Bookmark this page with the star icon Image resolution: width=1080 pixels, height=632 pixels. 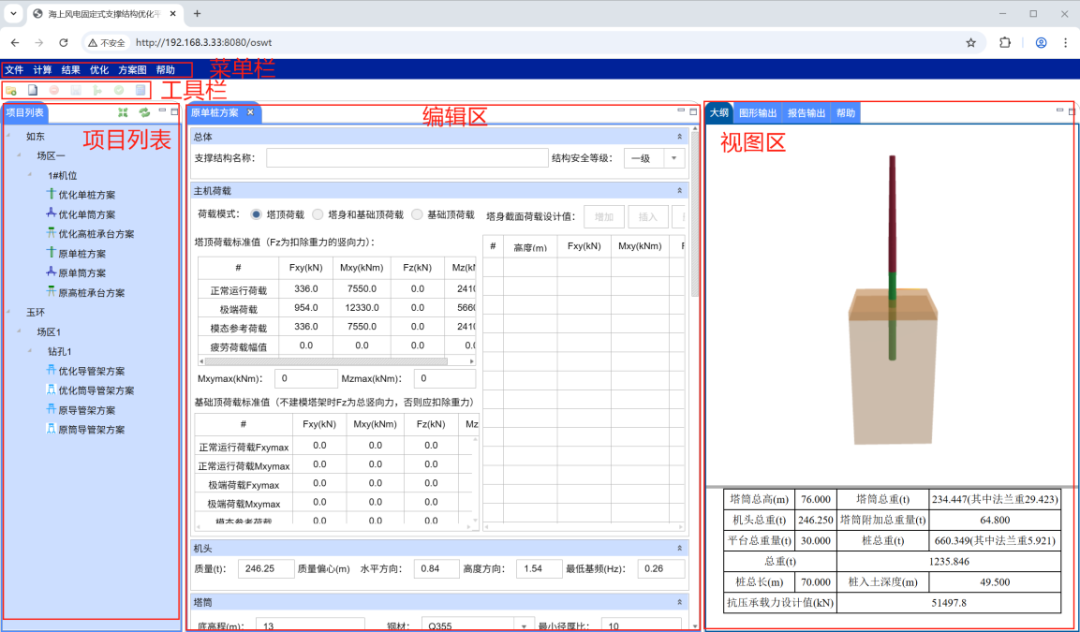[x=970, y=43]
